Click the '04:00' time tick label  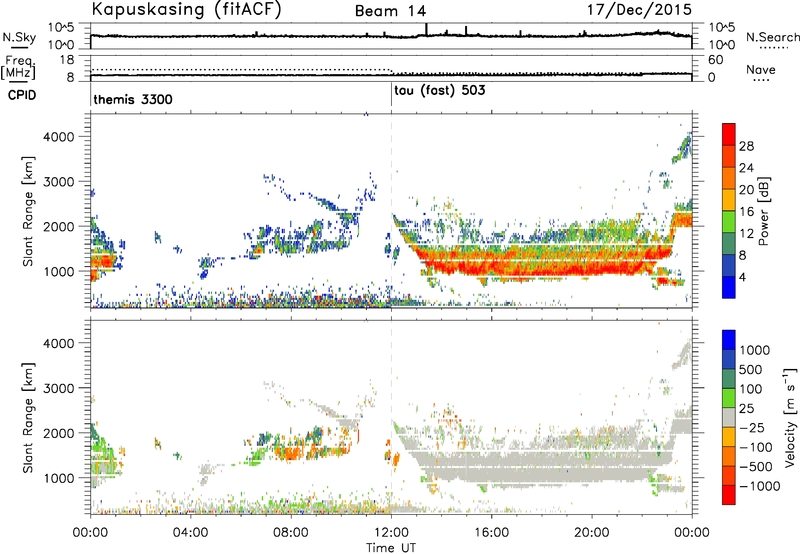pos(190,533)
